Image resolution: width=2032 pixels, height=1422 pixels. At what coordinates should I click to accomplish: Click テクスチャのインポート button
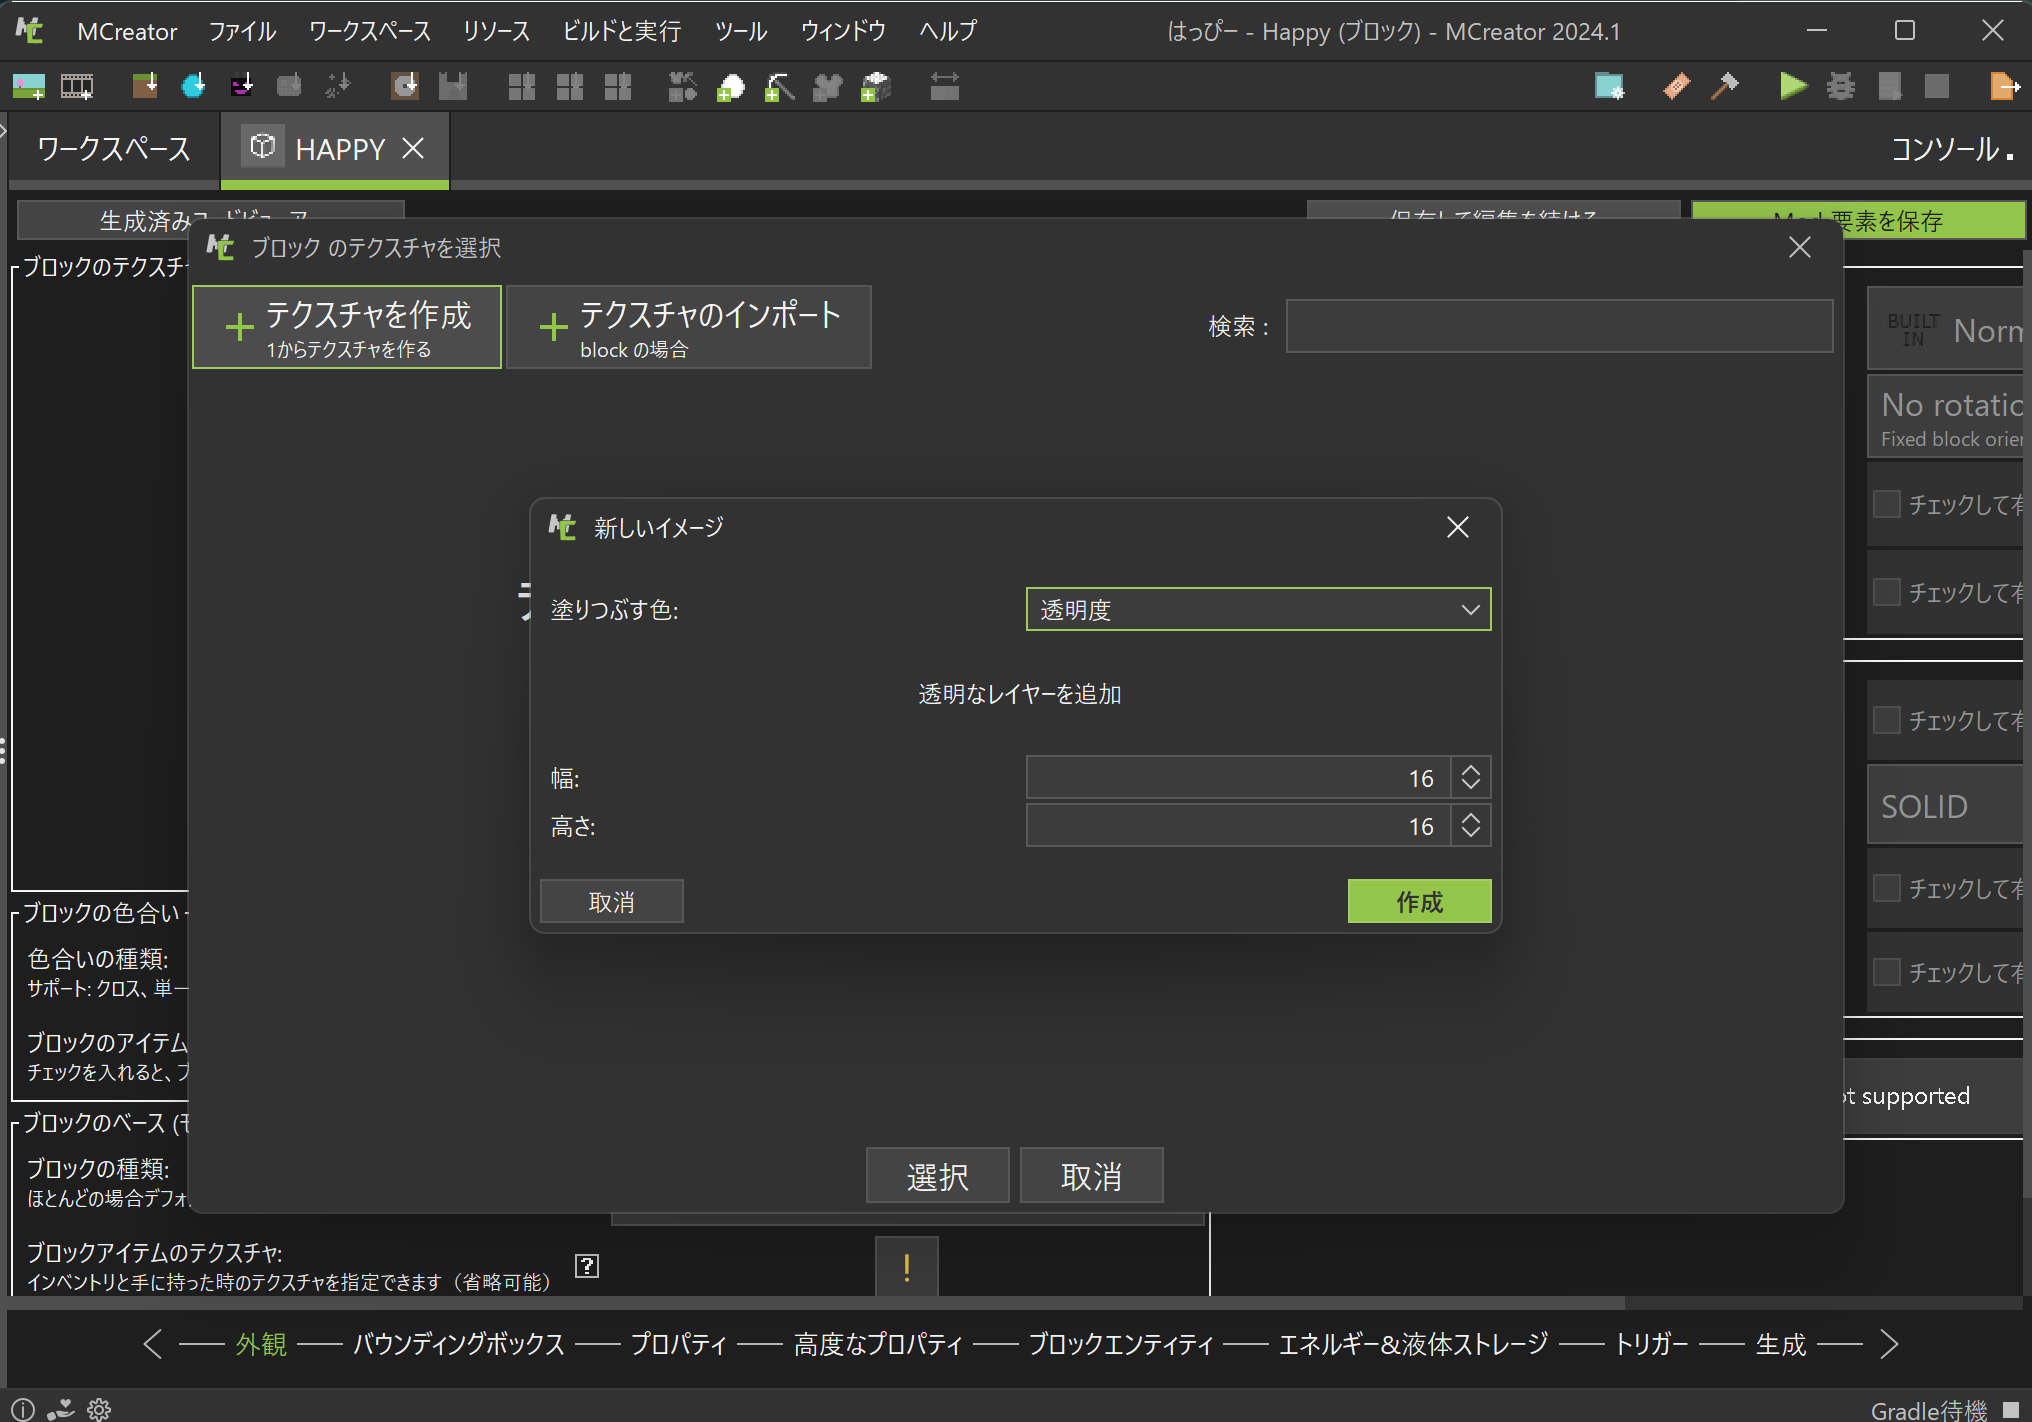(689, 327)
